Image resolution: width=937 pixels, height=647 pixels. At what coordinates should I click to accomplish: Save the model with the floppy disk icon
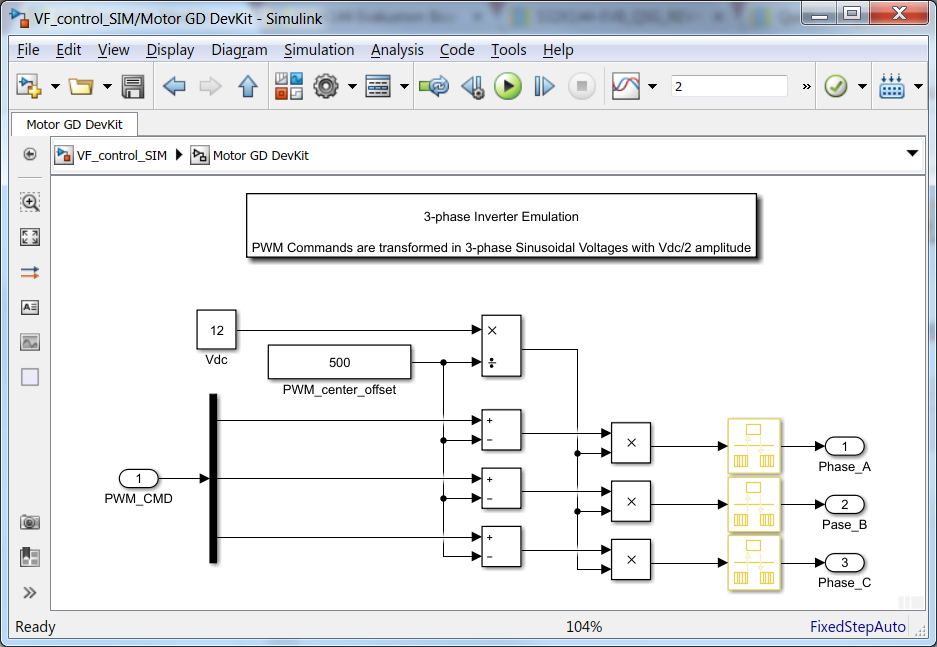coord(133,87)
